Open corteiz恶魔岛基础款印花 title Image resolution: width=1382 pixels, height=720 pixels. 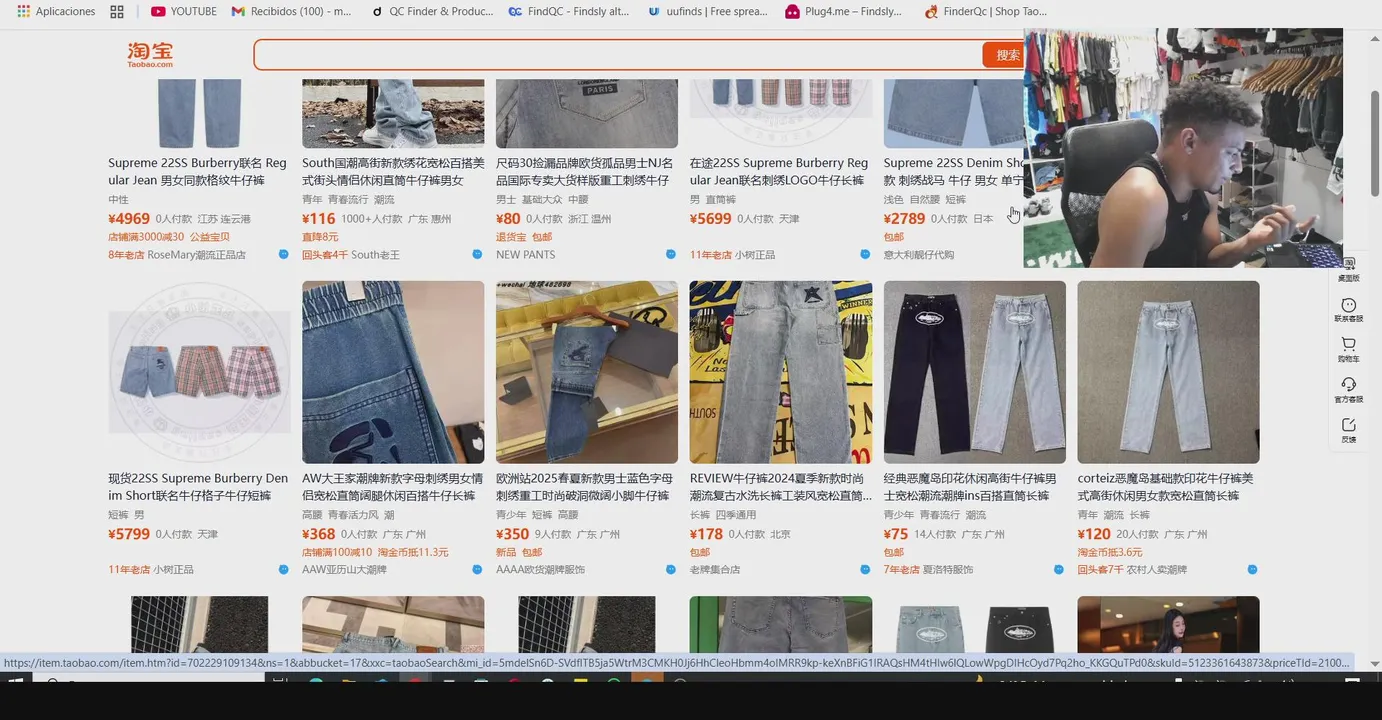coord(1166,487)
